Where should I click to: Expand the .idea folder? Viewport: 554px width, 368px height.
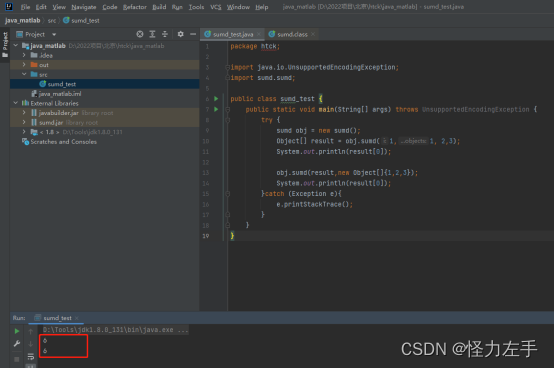(x=24, y=55)
